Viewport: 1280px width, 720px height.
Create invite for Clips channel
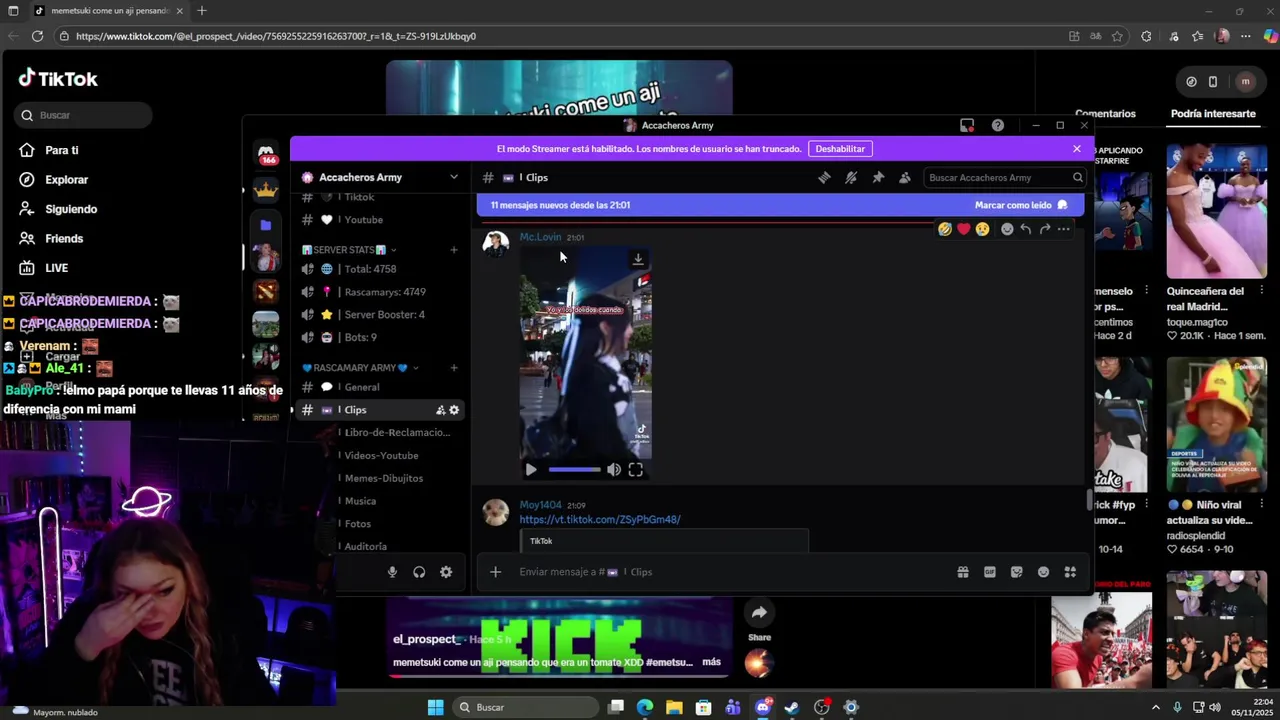point(440,410)
